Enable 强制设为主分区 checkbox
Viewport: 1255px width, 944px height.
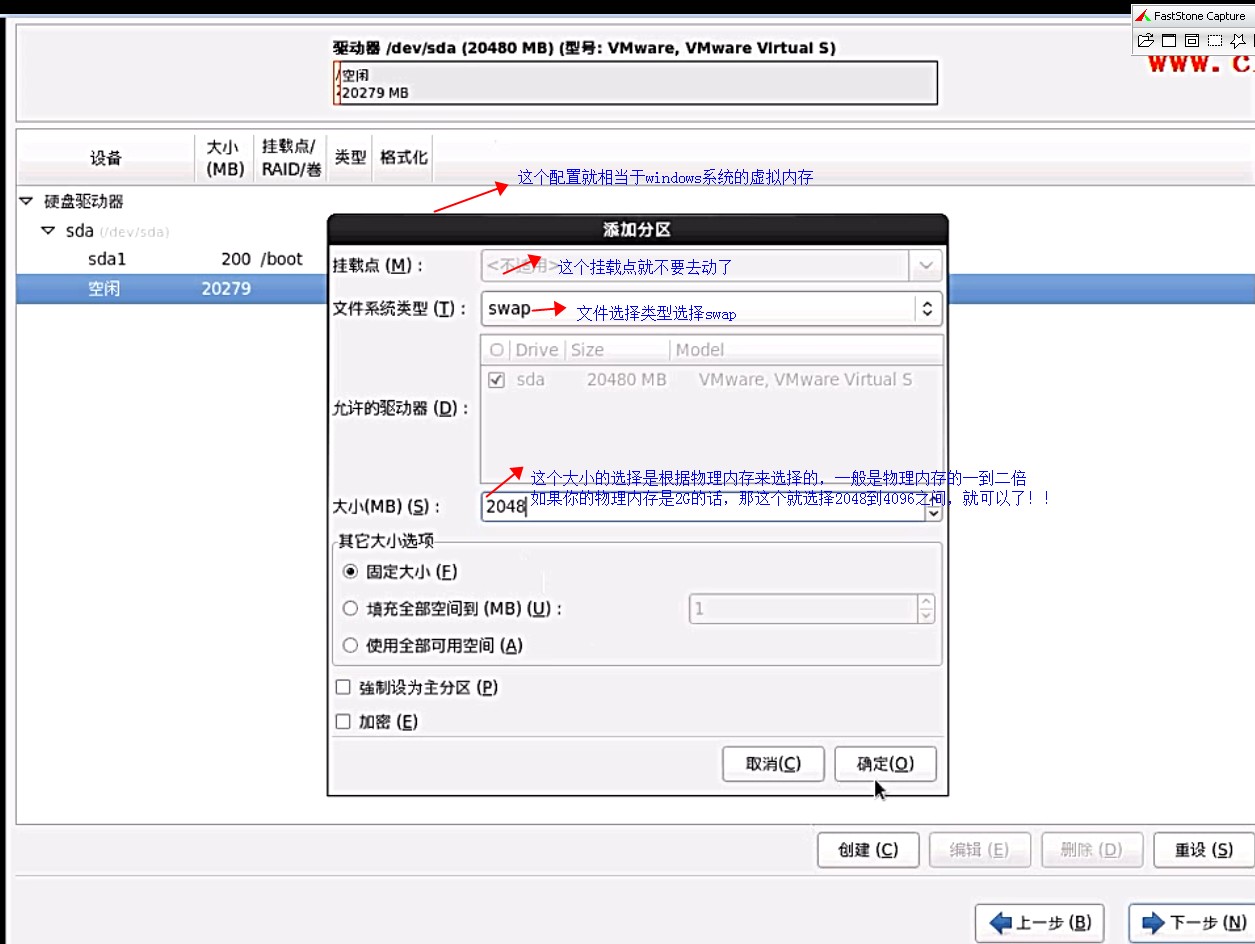pyautogui.click(x=343, y=688)
